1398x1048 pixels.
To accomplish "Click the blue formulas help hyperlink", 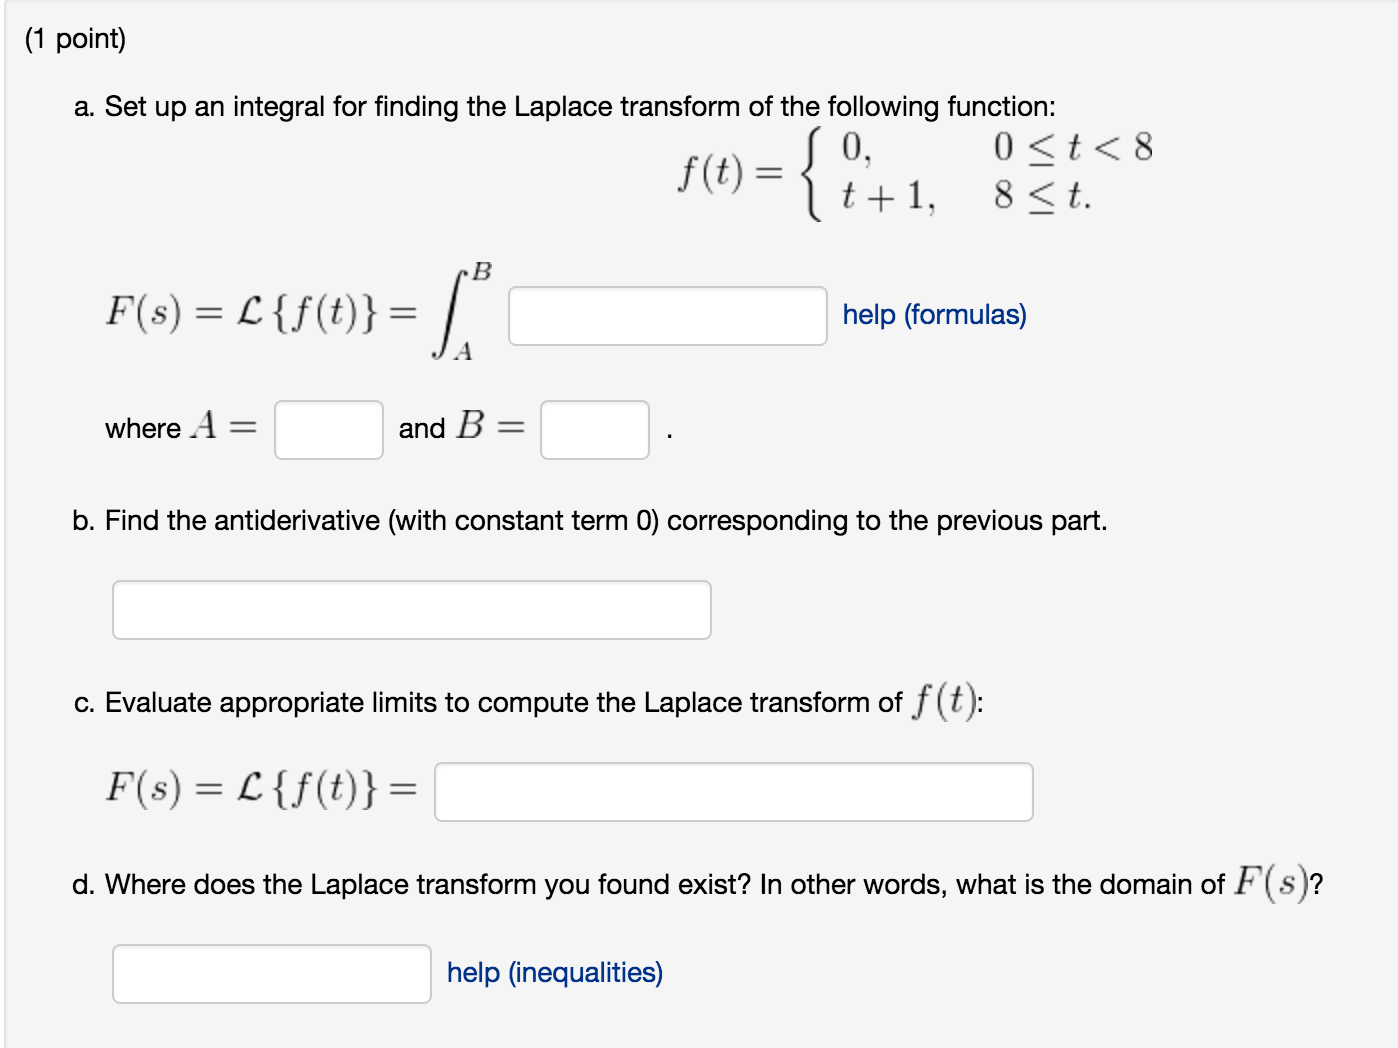I will tap(934, 315).
